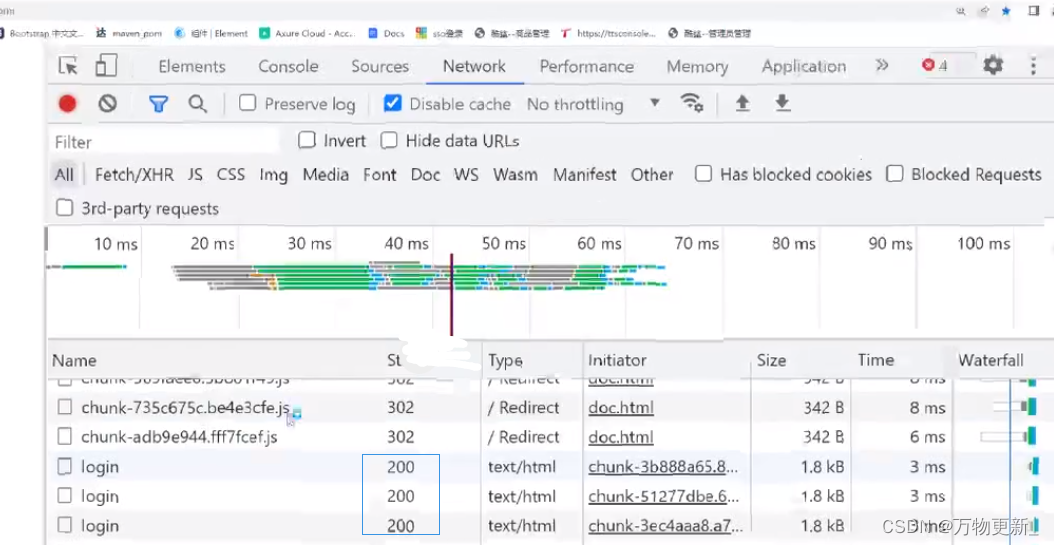This screenshot has height=545, width=1054.
Task: Open the Element component bookmark
Action: (x=211, y=33)
